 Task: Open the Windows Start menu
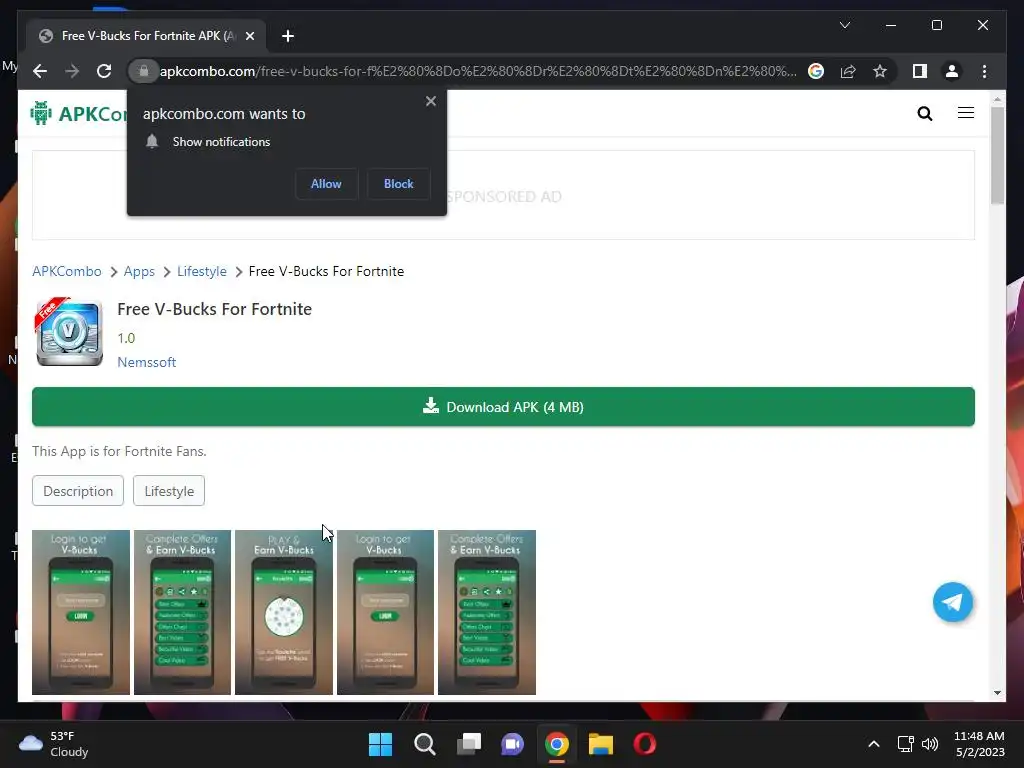[x=380, y=744]
